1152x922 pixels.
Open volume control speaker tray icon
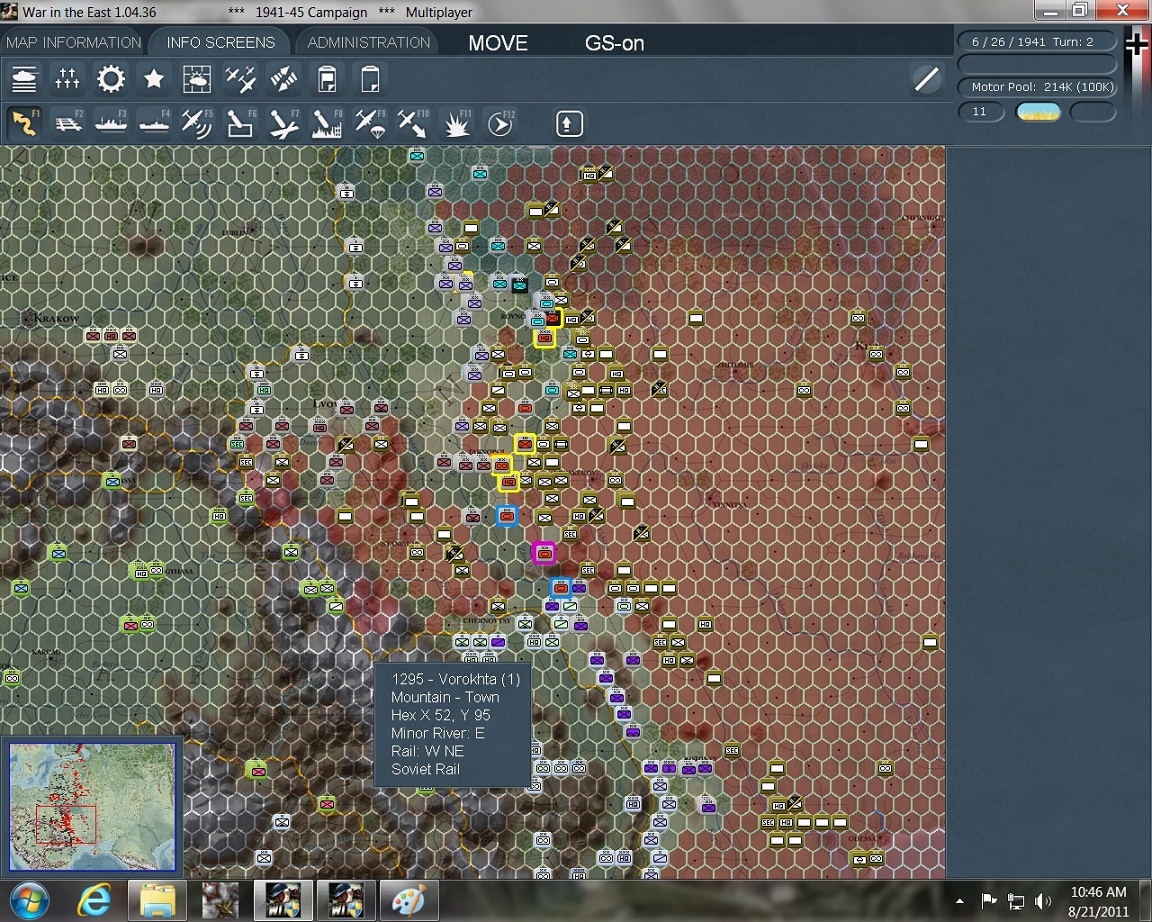(x=1042, y=901)
